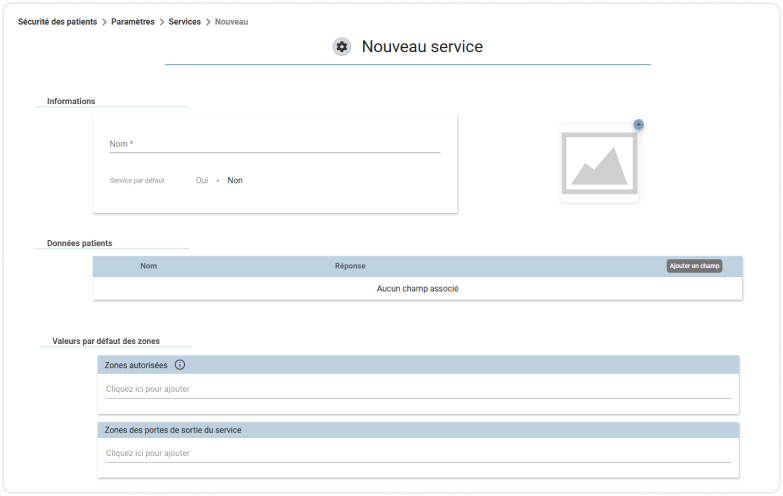The image size is (783, 496).
Task: Navigate to the Services breadcrumb
Action: pyautogui.click(x=184, y=21)
